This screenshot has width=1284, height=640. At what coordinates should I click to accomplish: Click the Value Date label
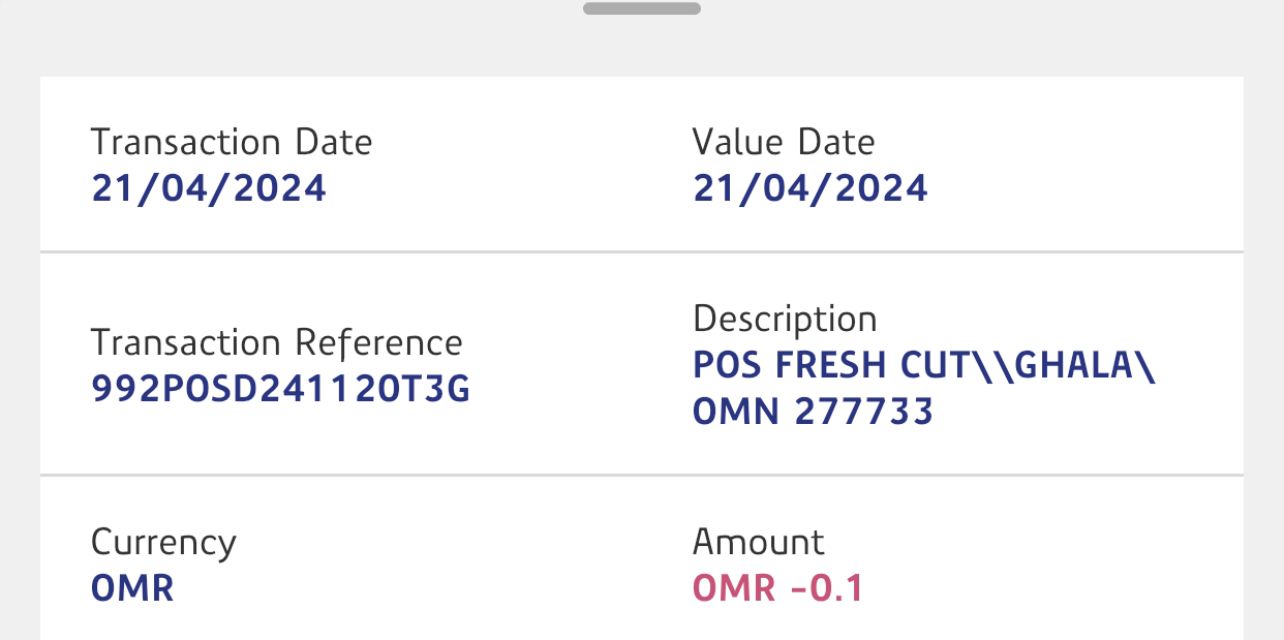(783, 142)
